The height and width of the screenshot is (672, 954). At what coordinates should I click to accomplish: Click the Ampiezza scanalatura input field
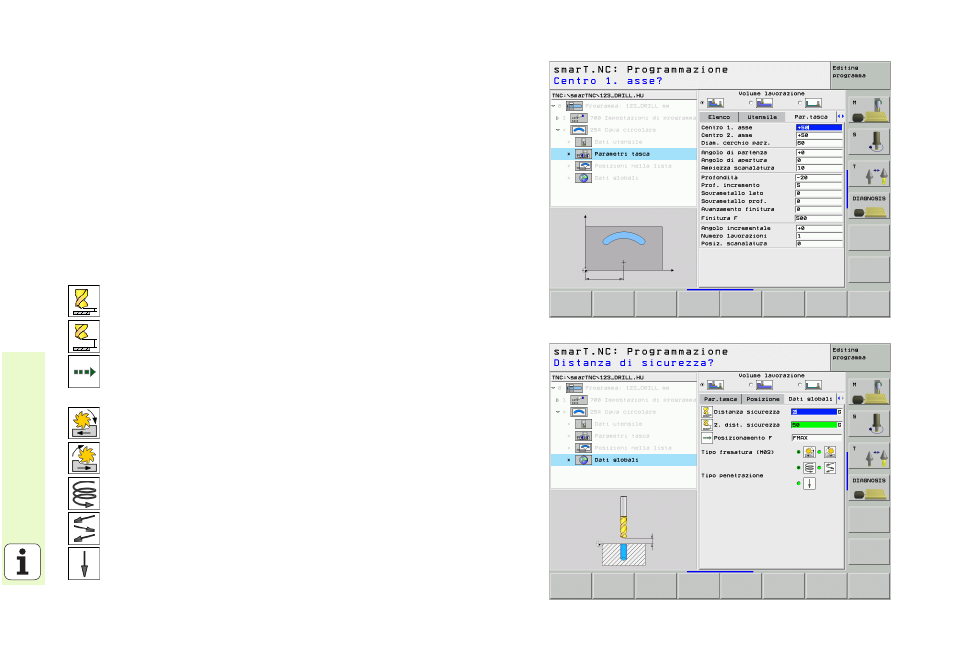pos(819,168)
